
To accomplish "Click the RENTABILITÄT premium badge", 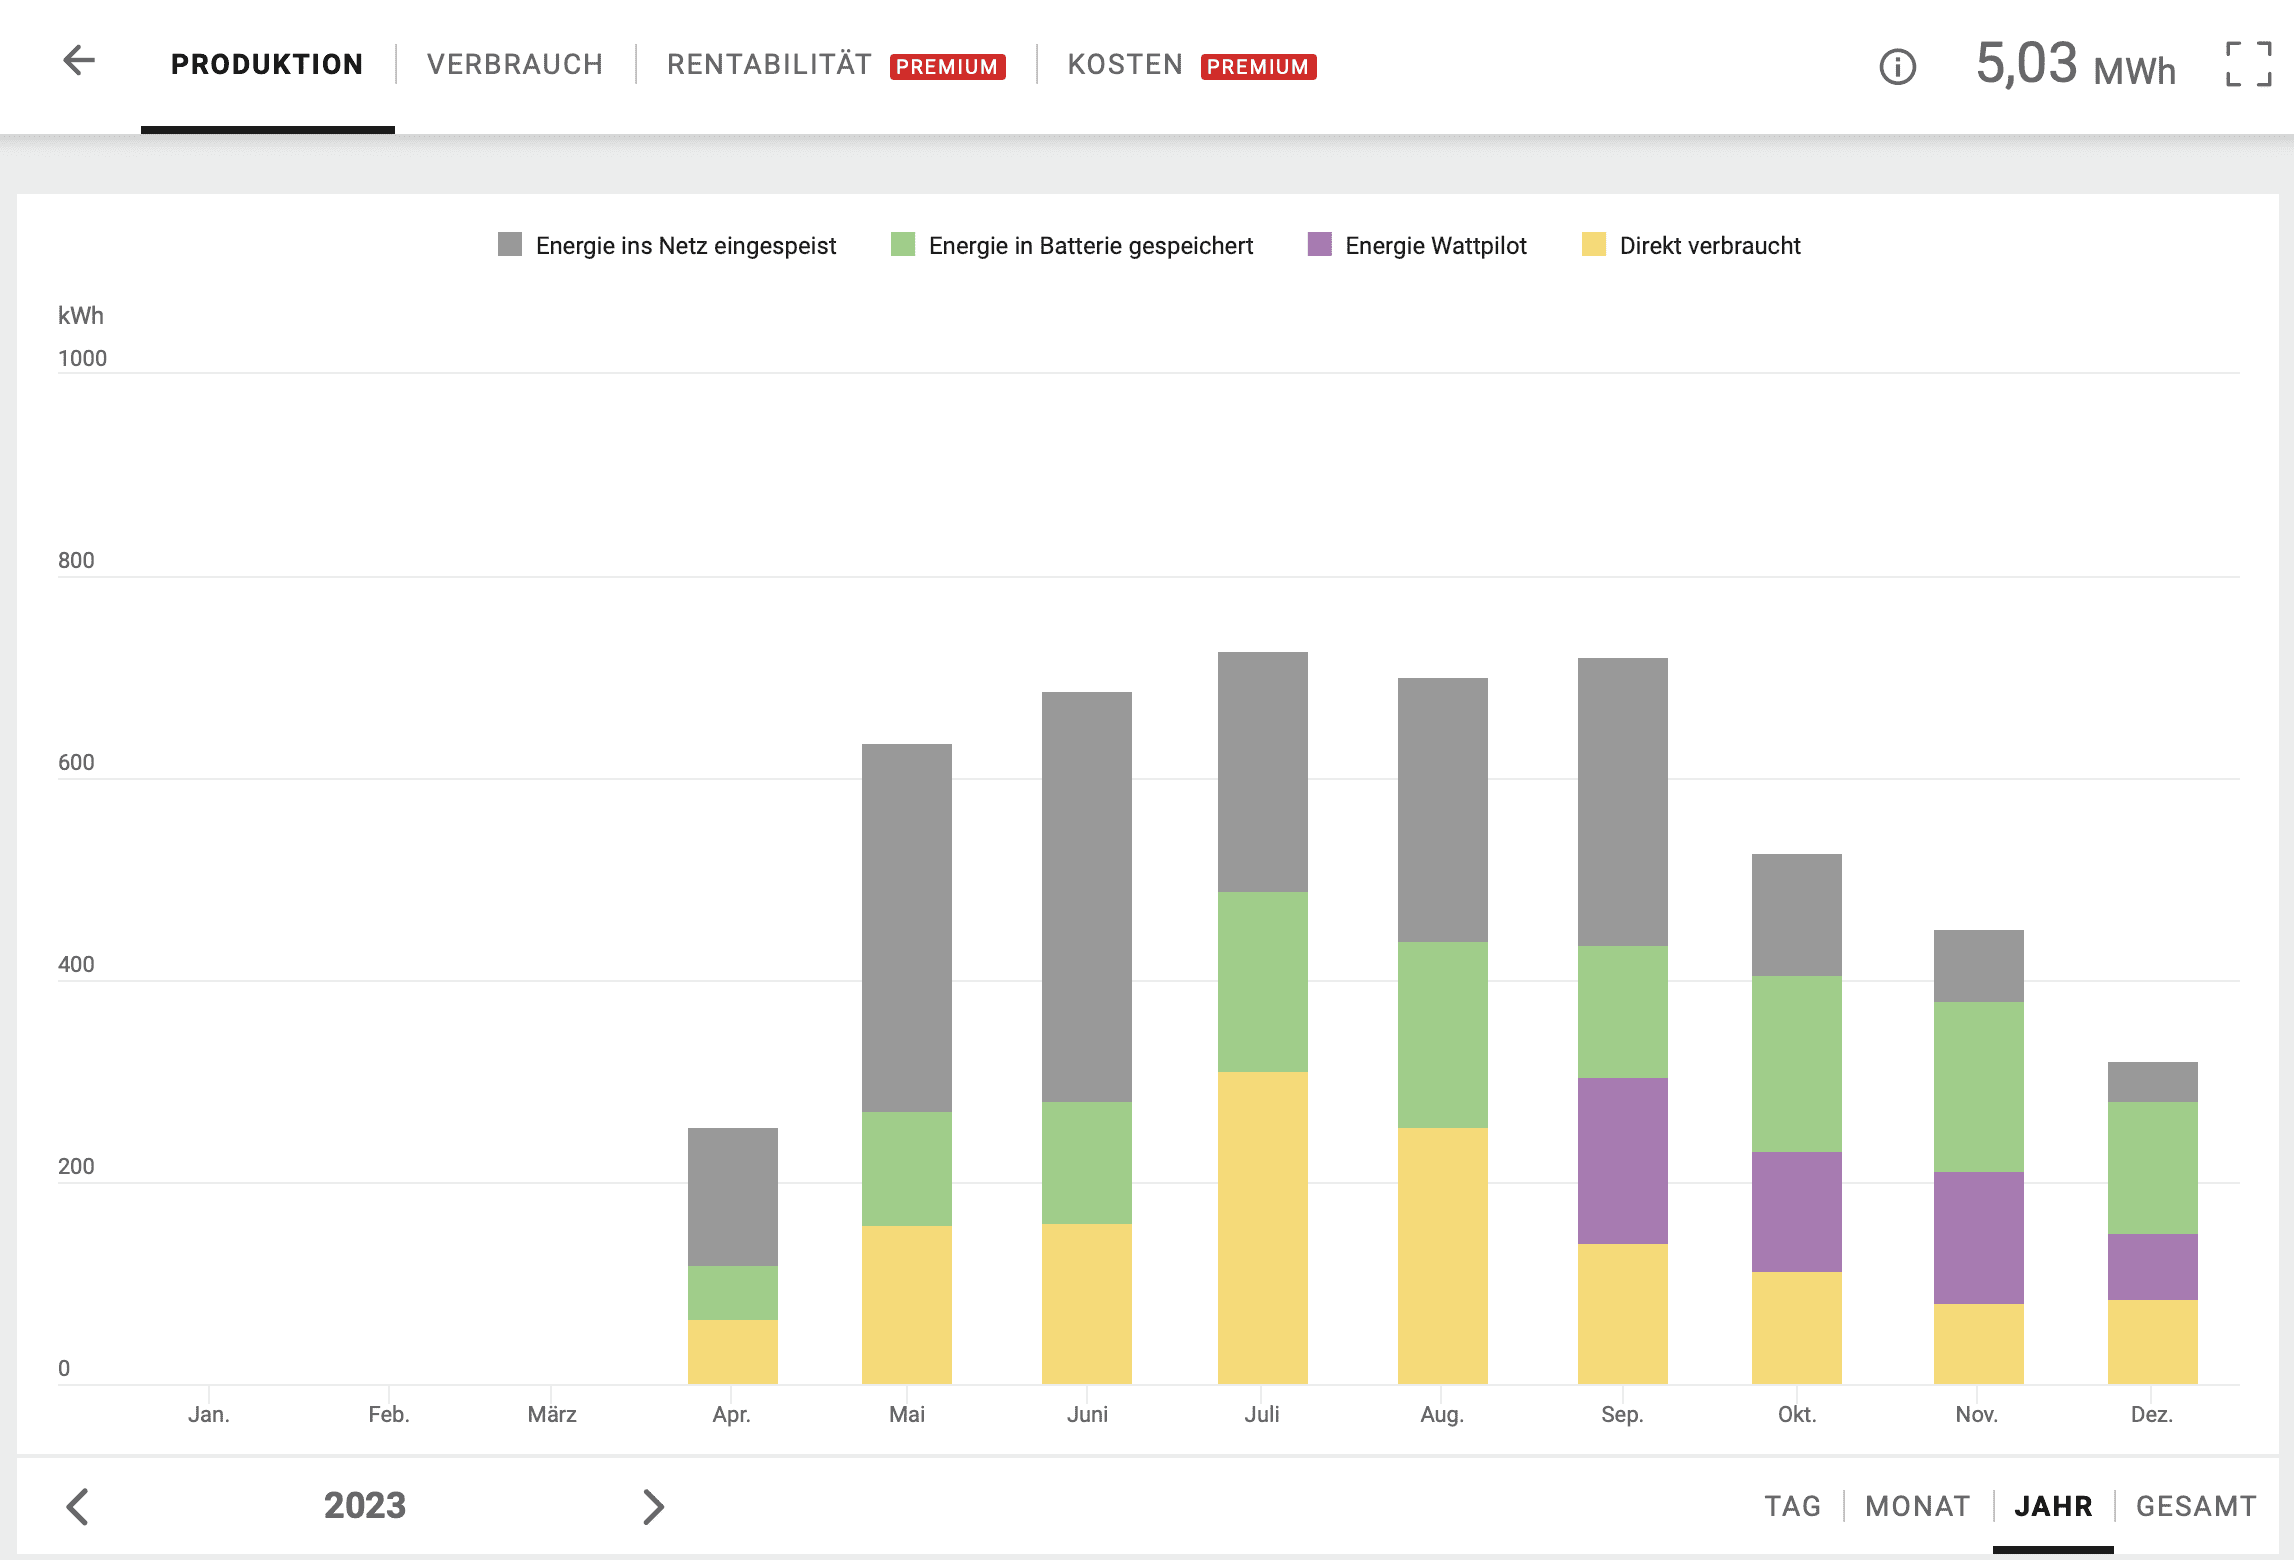I will point(947,67).
